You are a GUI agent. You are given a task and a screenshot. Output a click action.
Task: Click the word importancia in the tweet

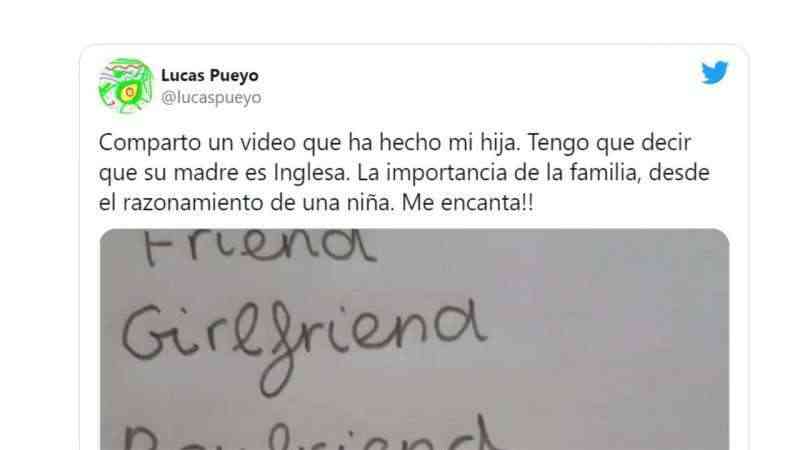pos(447,173)
